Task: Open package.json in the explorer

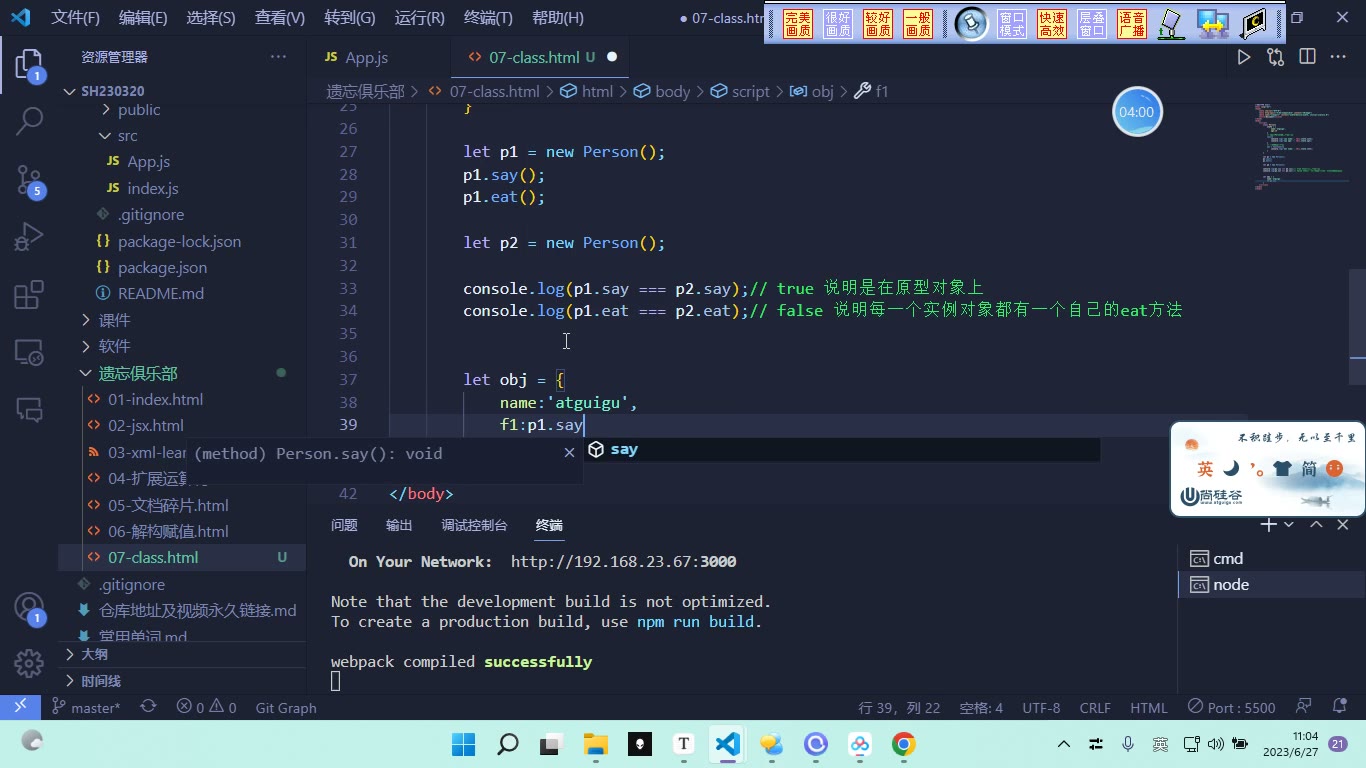Action: 162,267
